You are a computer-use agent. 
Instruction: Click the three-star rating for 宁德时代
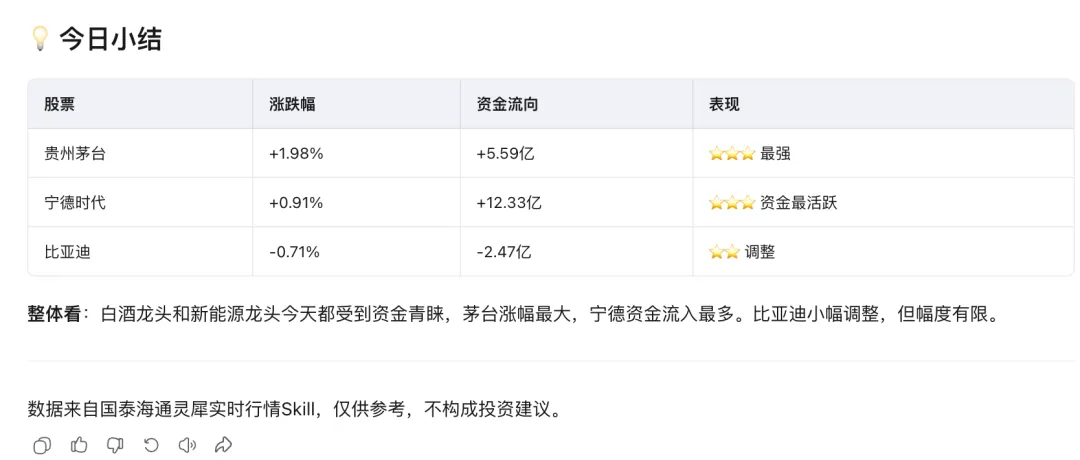click(x=732, y=202)
